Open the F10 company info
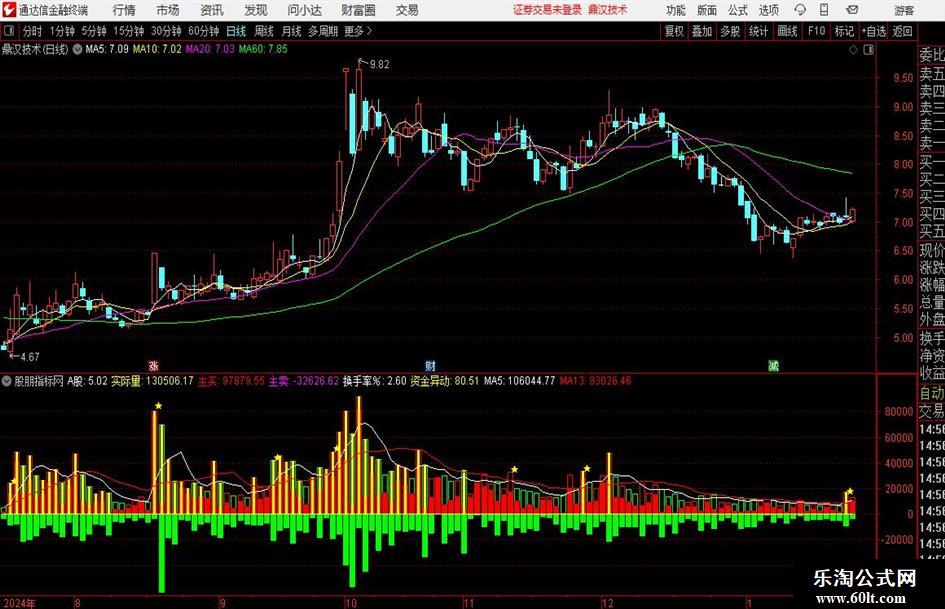Image resolution: width=945 pixels, height=609 pixels. click(816, 31)
